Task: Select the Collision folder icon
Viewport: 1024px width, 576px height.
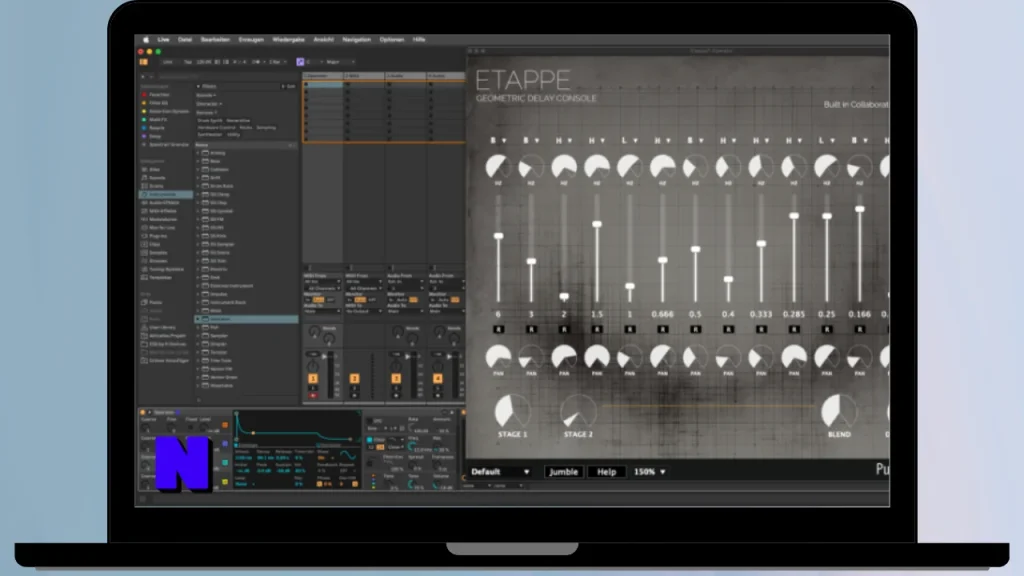Action: tap(205, 170)
